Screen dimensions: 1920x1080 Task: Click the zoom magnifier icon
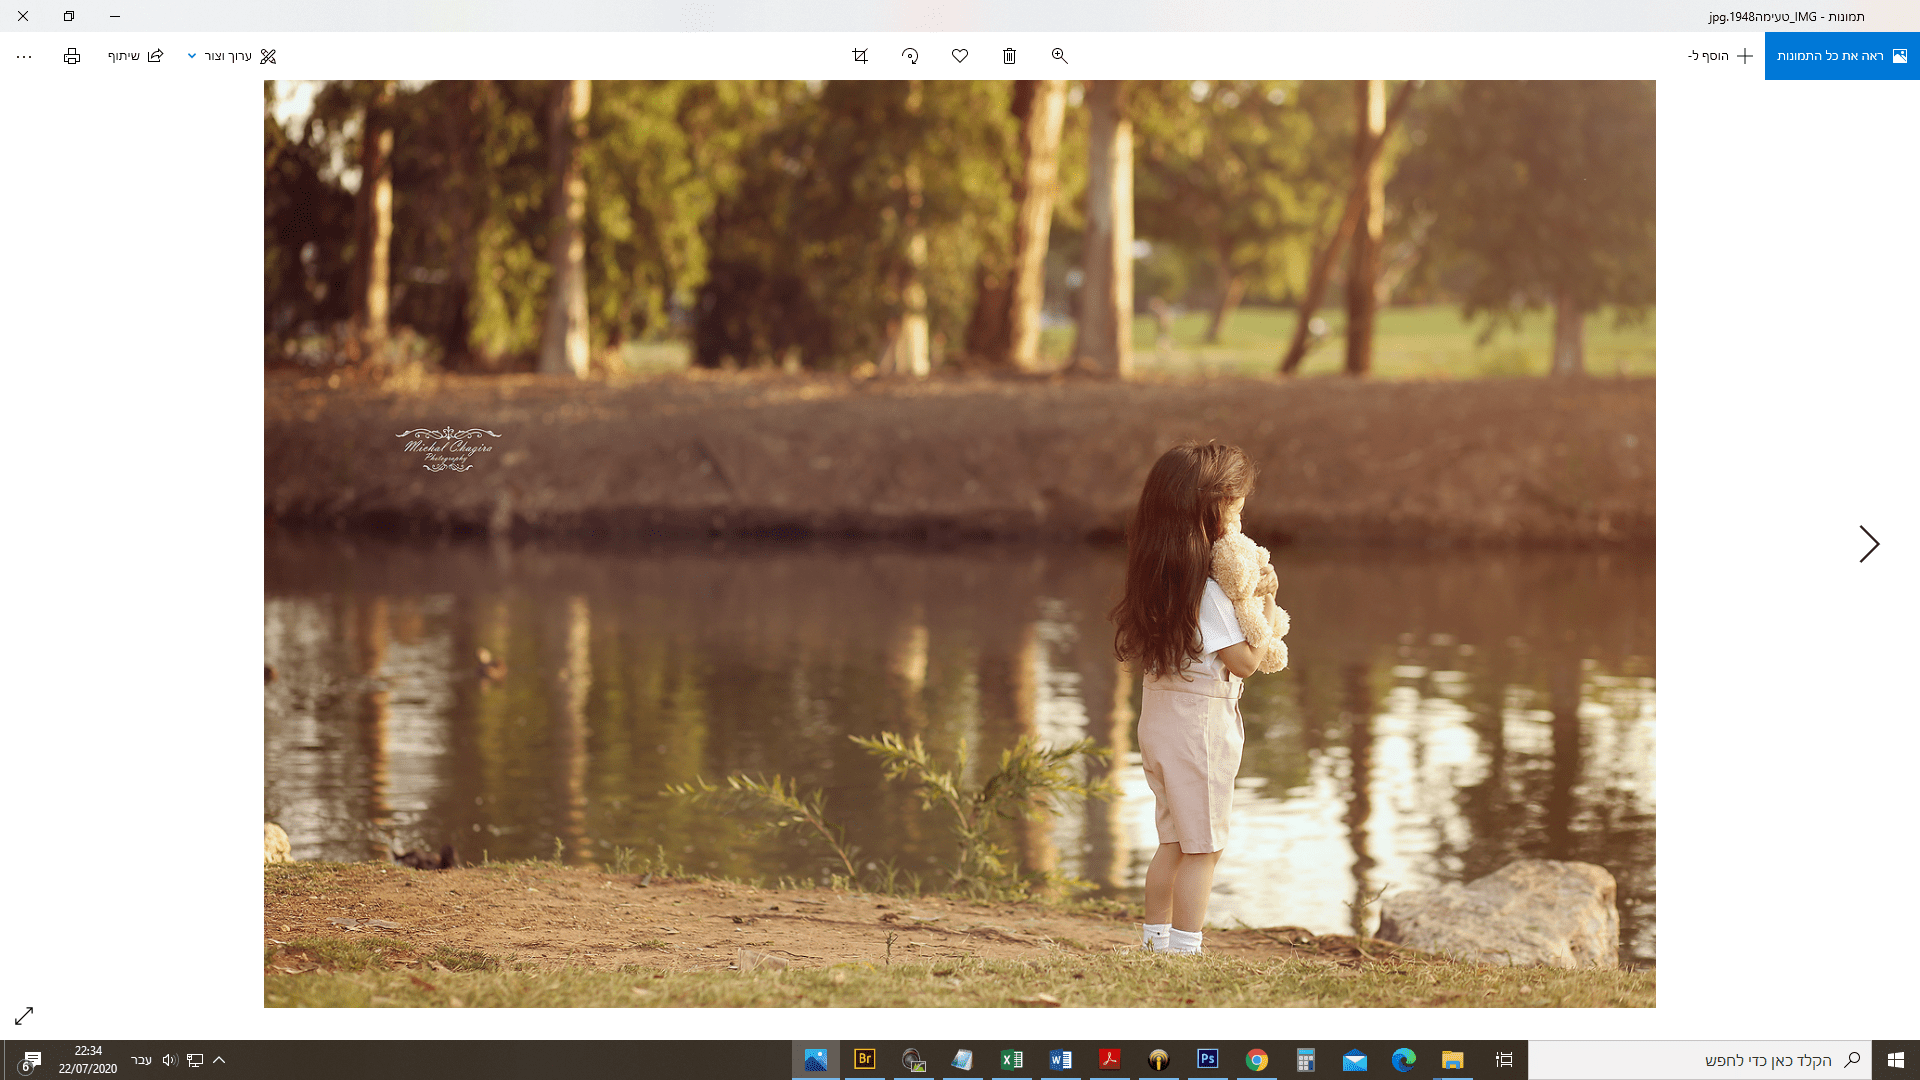click(1060, 56)
